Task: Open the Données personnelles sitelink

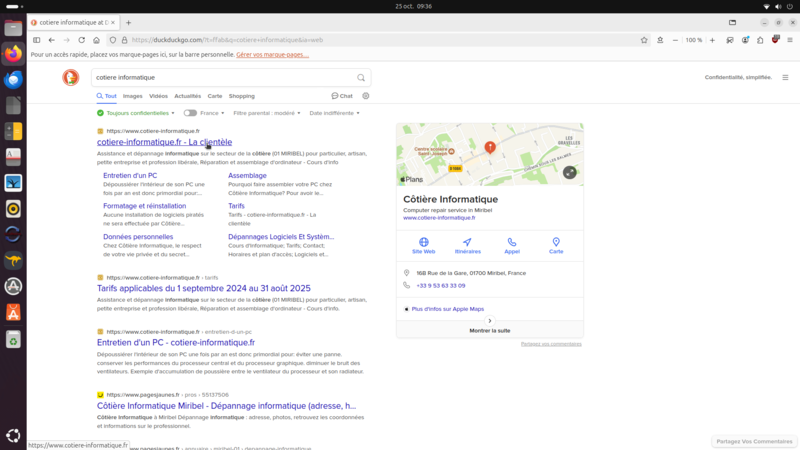Action: 138,236
